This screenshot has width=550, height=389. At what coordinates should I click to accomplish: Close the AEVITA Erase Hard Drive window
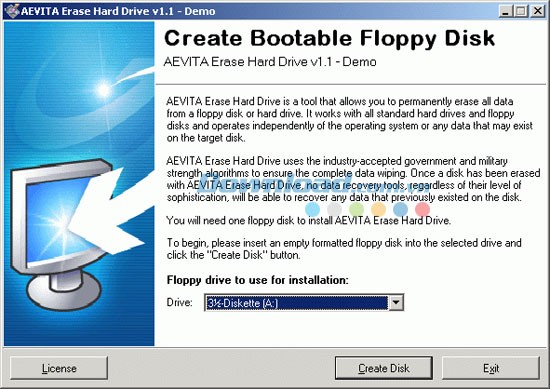point(538,11)
